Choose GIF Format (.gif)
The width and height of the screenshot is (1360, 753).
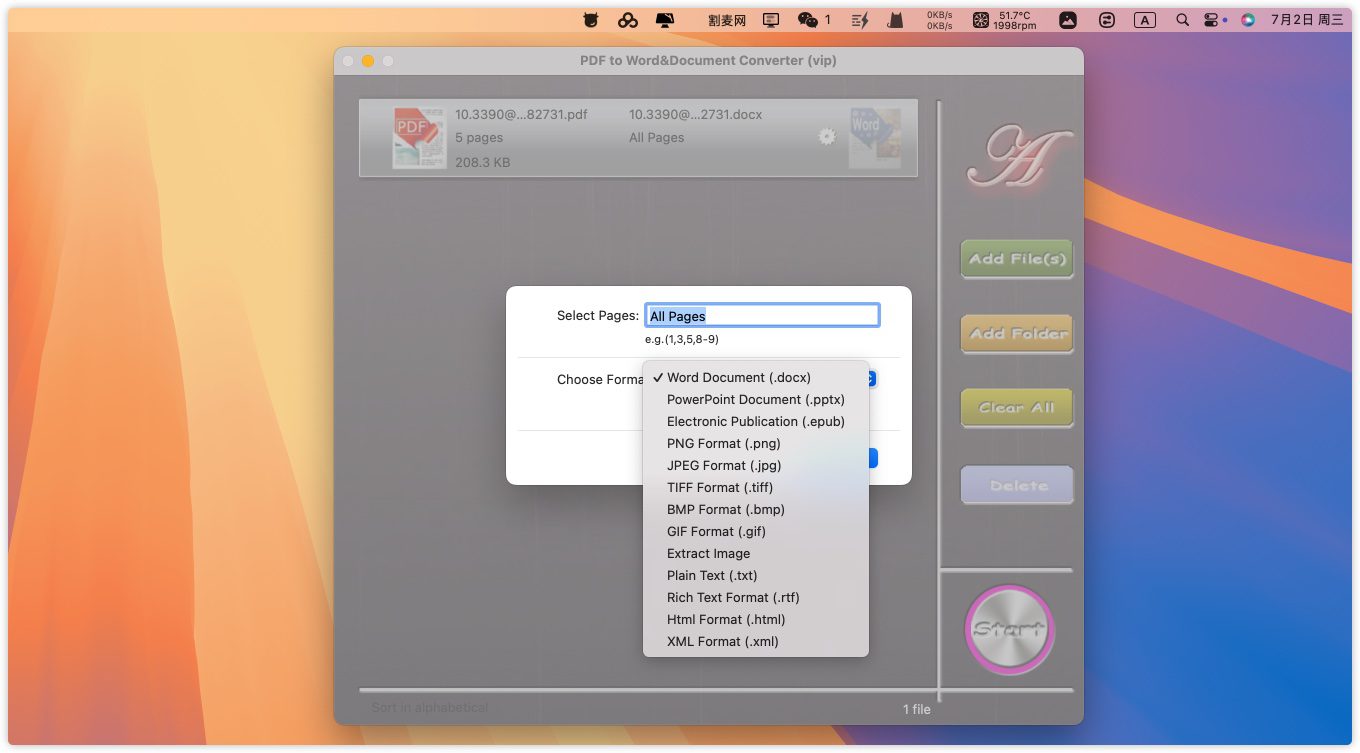pyautogui.click(x=756, y=532)
